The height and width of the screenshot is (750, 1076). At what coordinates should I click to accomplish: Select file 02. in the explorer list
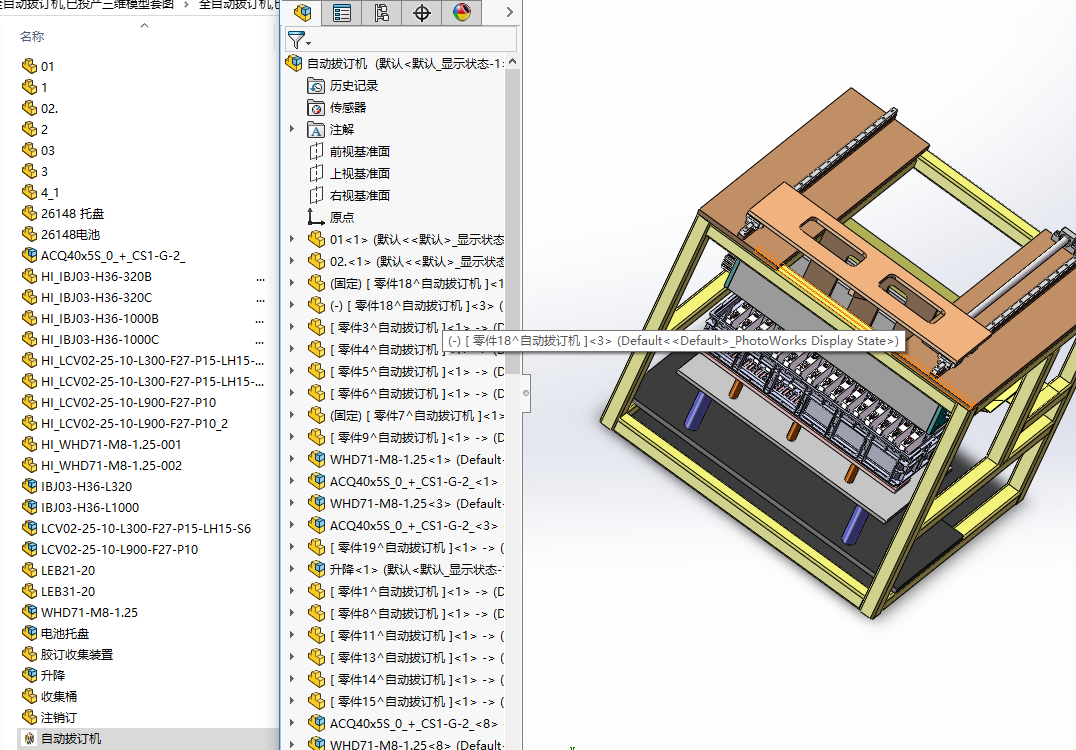[x=40, y=108]
